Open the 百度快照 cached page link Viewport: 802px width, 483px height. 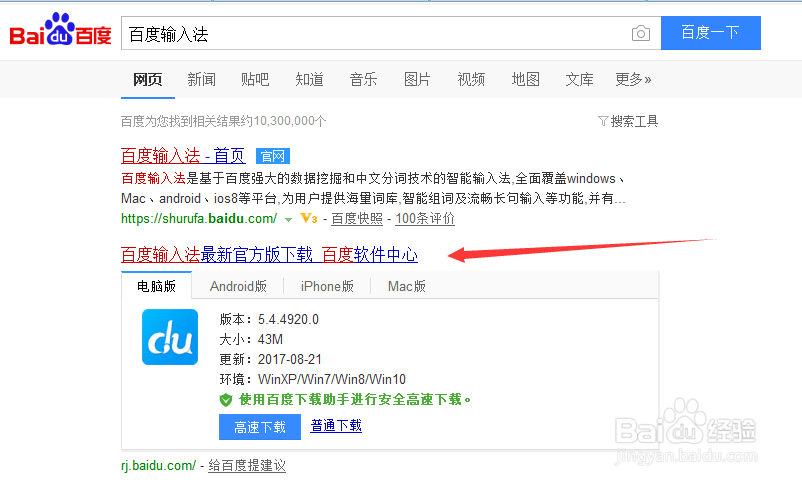357,218
